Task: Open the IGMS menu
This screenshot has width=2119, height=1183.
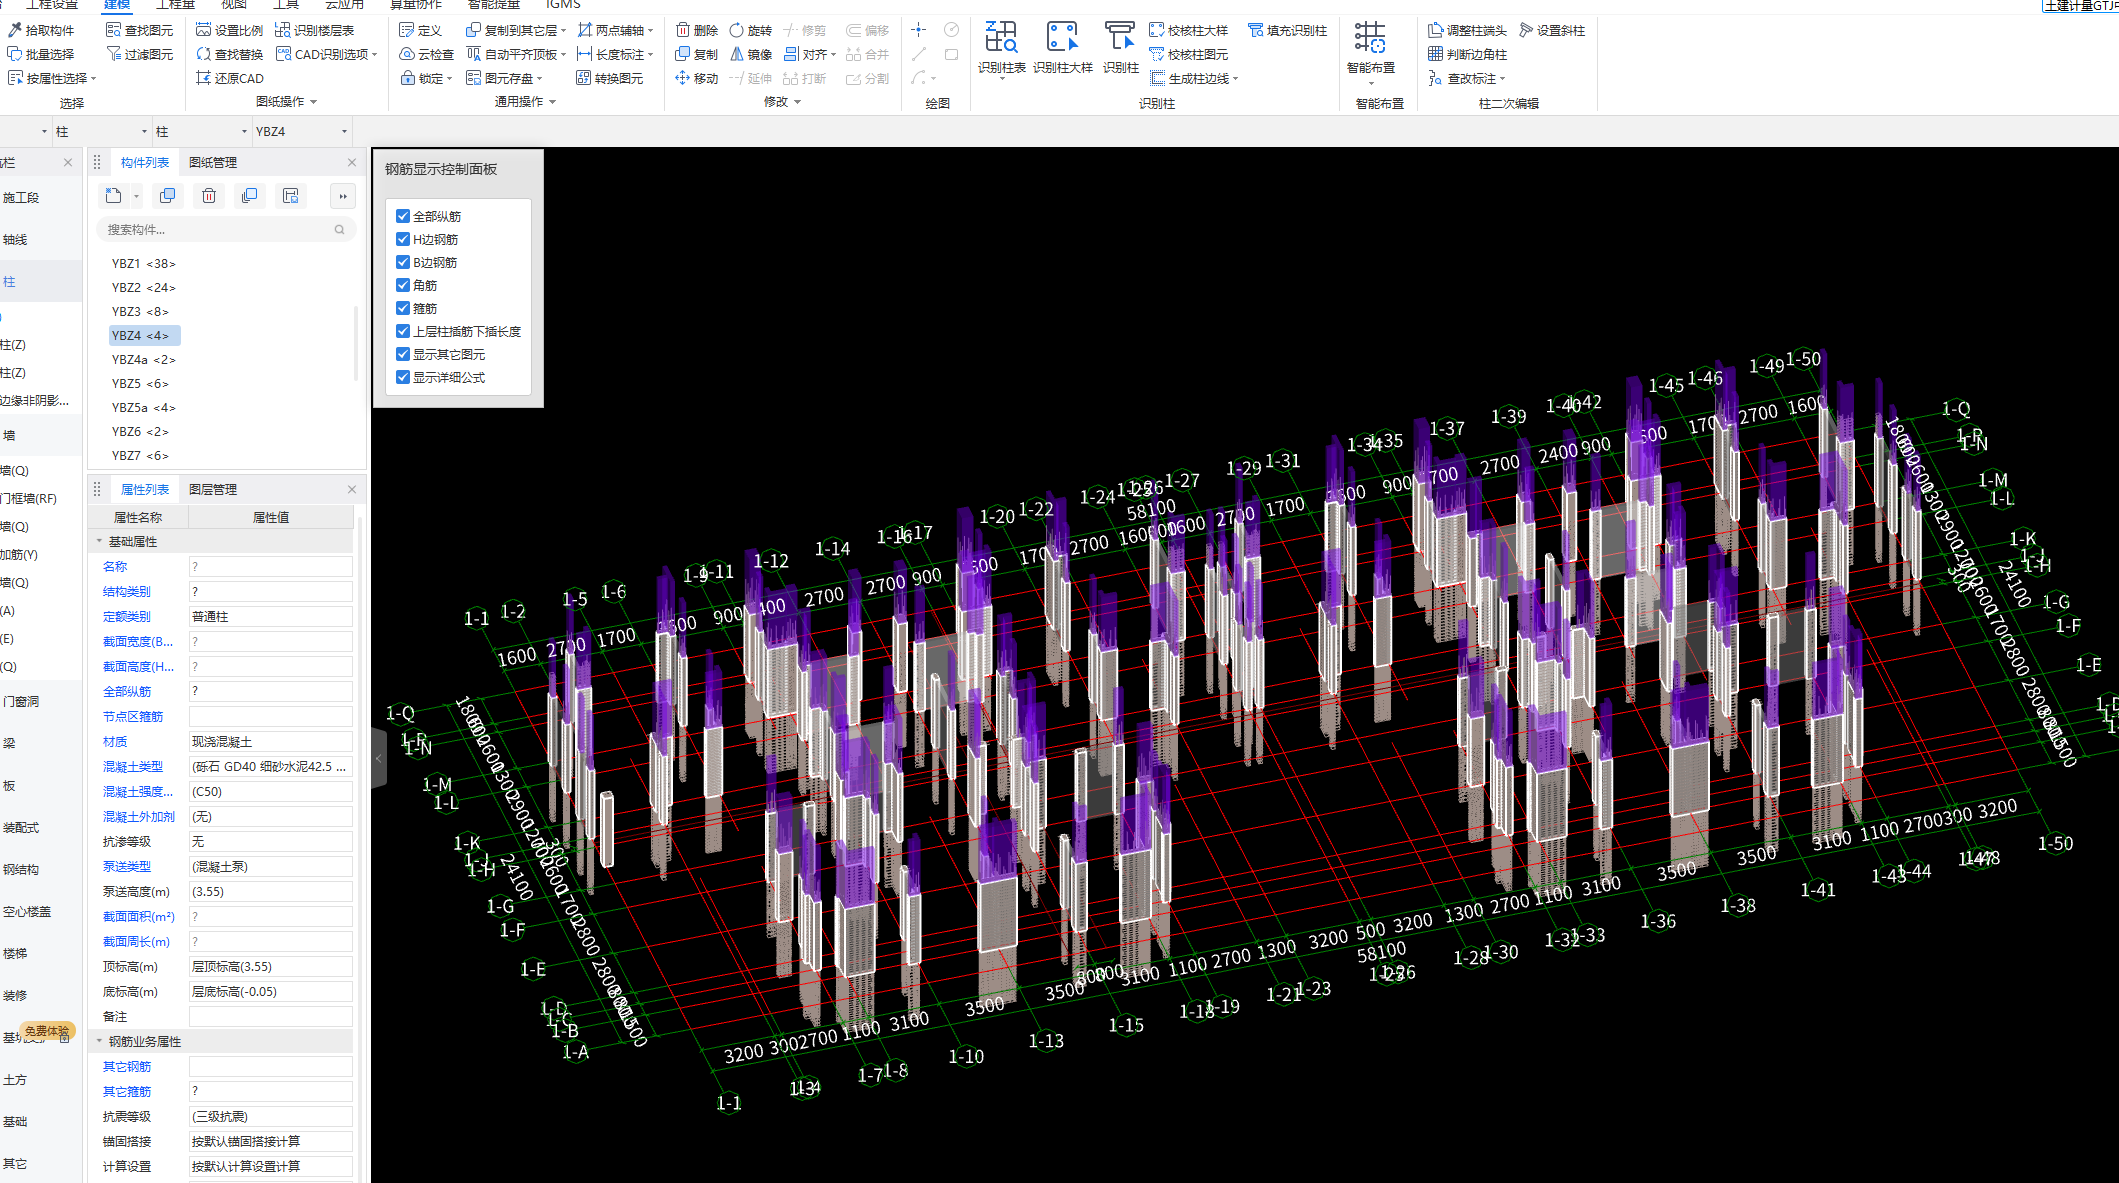Action: coord(563,5)
